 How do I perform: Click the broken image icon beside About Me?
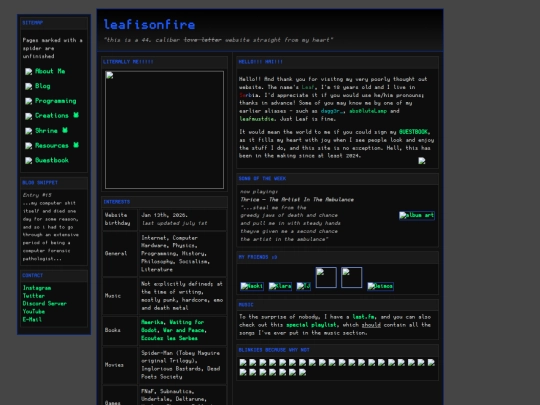click(29, 71)
